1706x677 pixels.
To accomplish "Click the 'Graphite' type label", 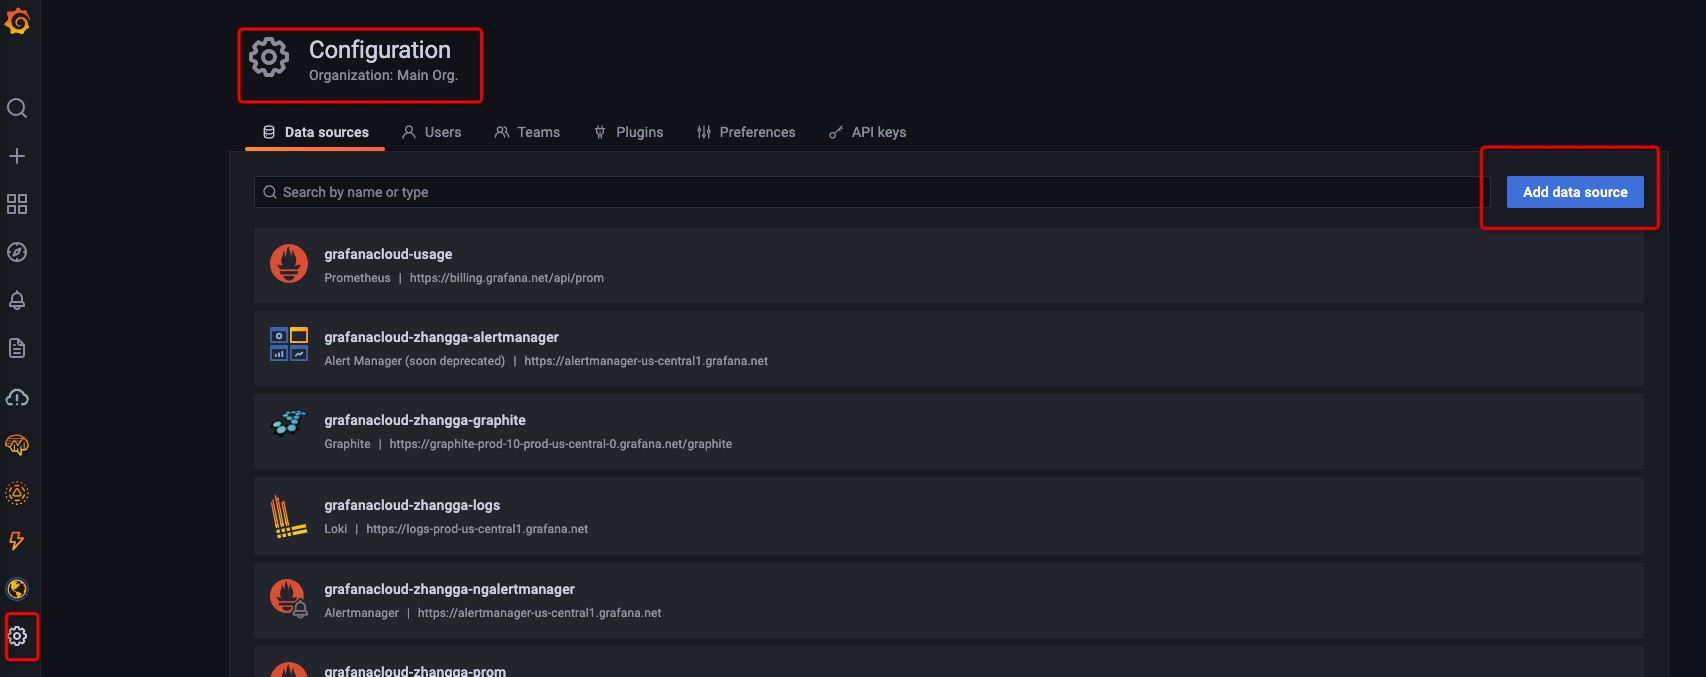I will pos(347,444).
